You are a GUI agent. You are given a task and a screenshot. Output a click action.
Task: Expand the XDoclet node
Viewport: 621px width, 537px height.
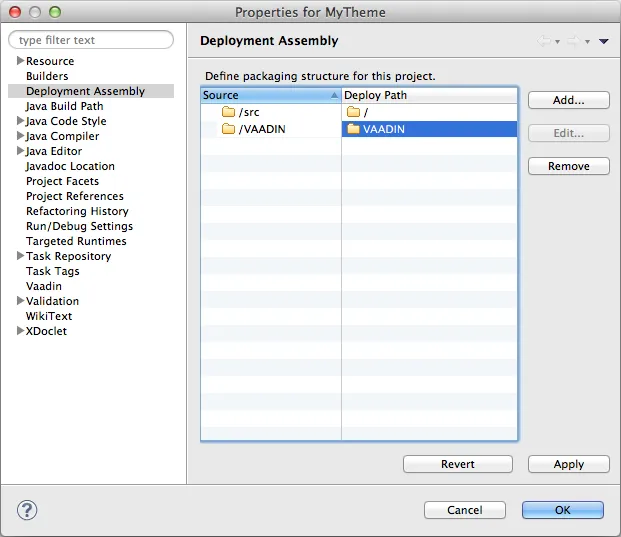[x=20, y=331]
